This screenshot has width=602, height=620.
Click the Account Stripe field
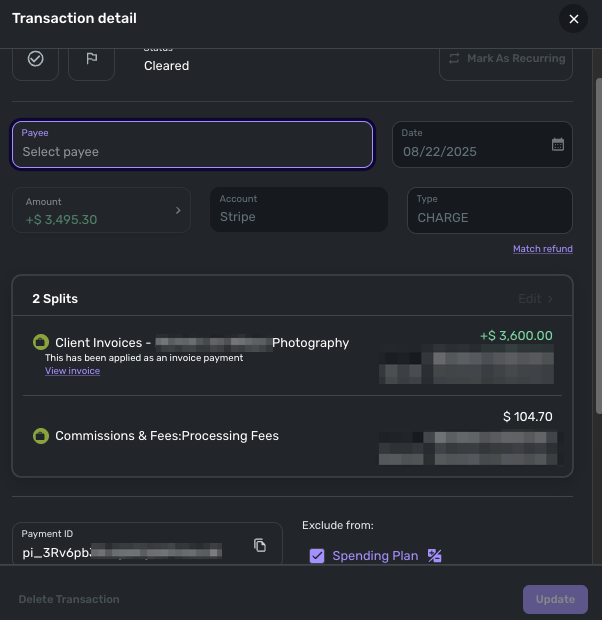(298, 210)
